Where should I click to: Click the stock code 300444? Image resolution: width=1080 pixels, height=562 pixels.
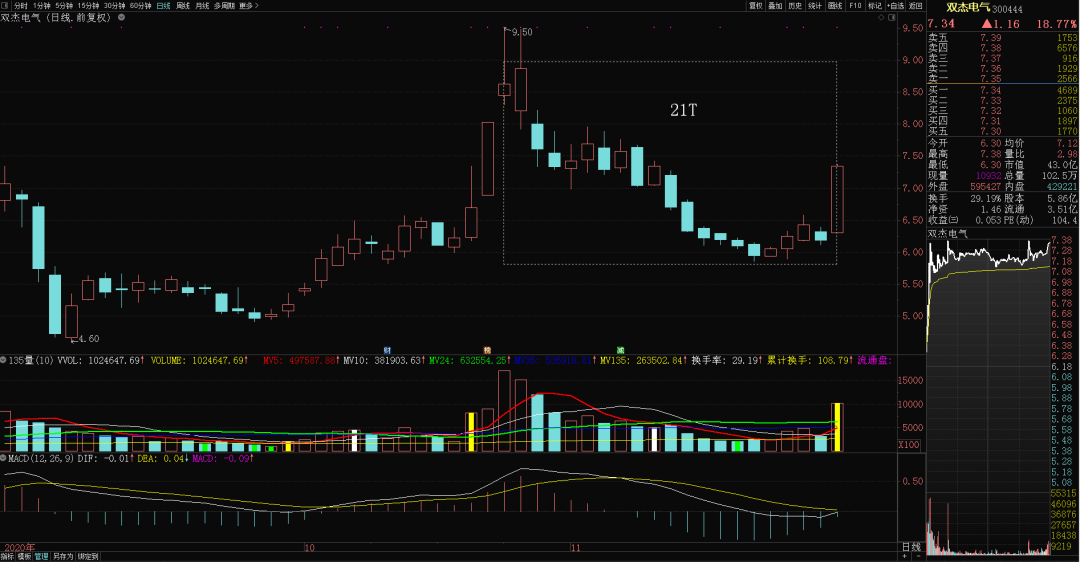point(1007,9)
